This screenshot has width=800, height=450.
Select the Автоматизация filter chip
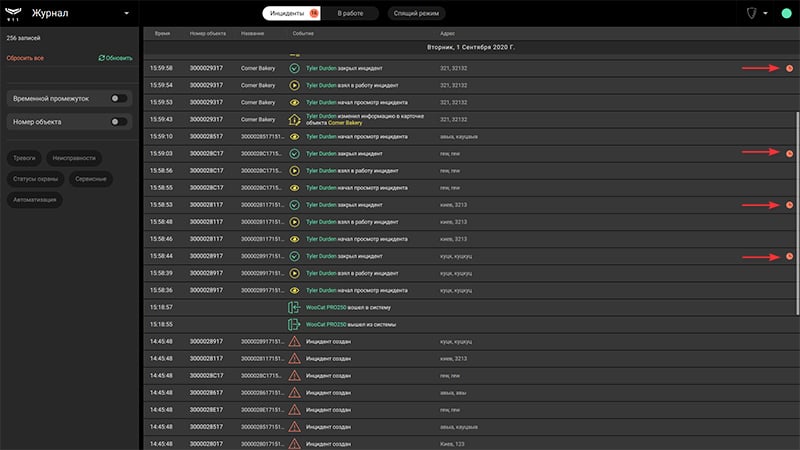[x=35, y=200]
